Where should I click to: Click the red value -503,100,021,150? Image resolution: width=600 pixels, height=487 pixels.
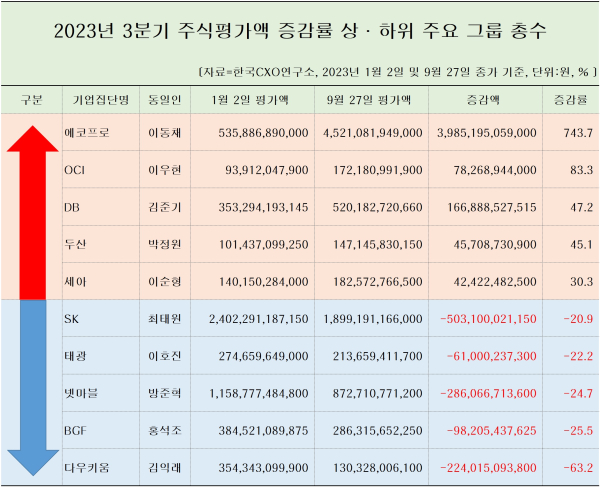click(488, 319)
